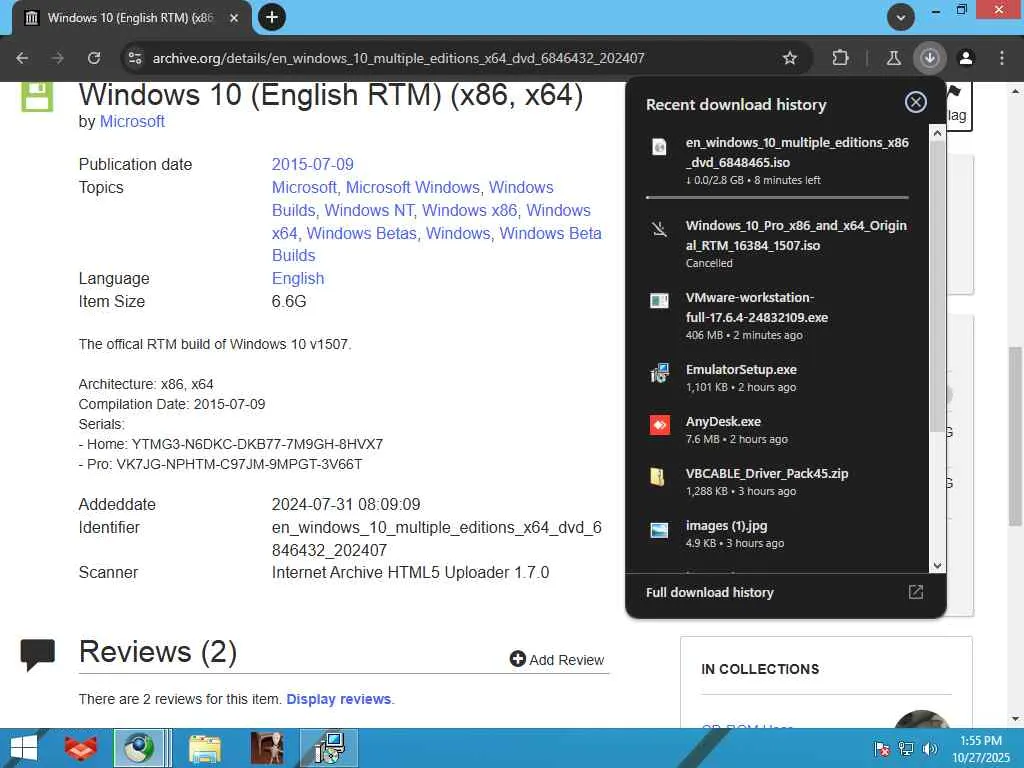Click the iso download progress bar
1024x768 pixels.
point(777,197)
